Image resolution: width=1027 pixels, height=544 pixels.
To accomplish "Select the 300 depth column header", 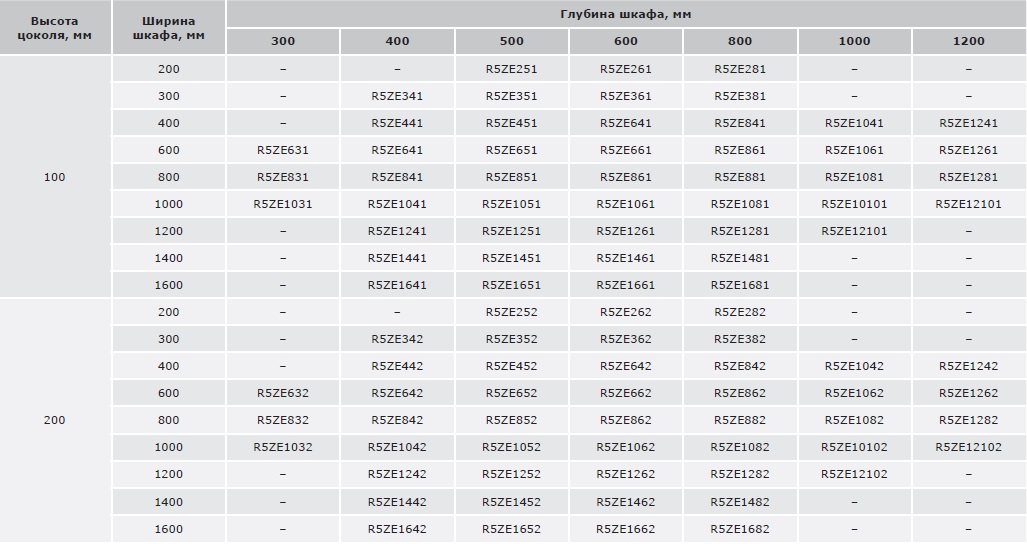I will (283, 41).
